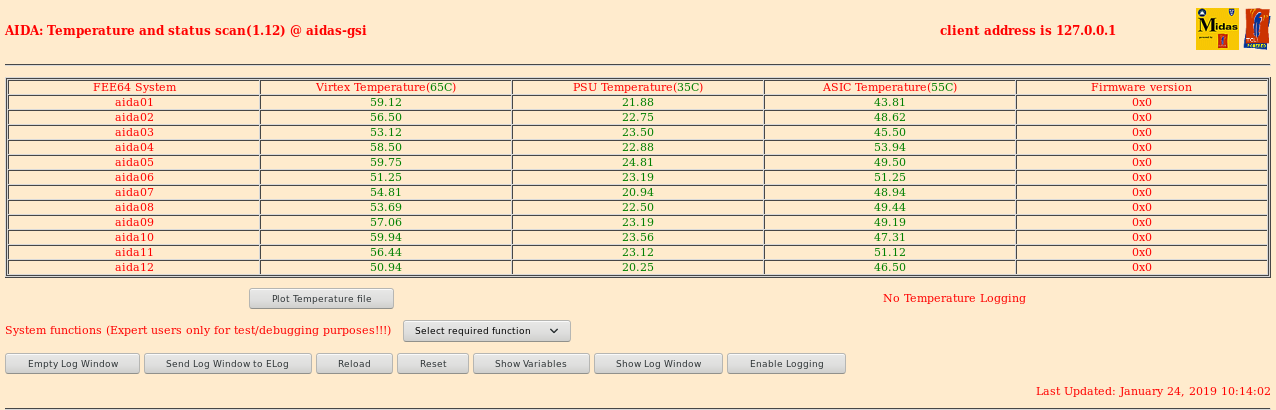Click aida01 firmware version 0x0
This screenshot has width=1276, height=410.
click(1142, 102)
